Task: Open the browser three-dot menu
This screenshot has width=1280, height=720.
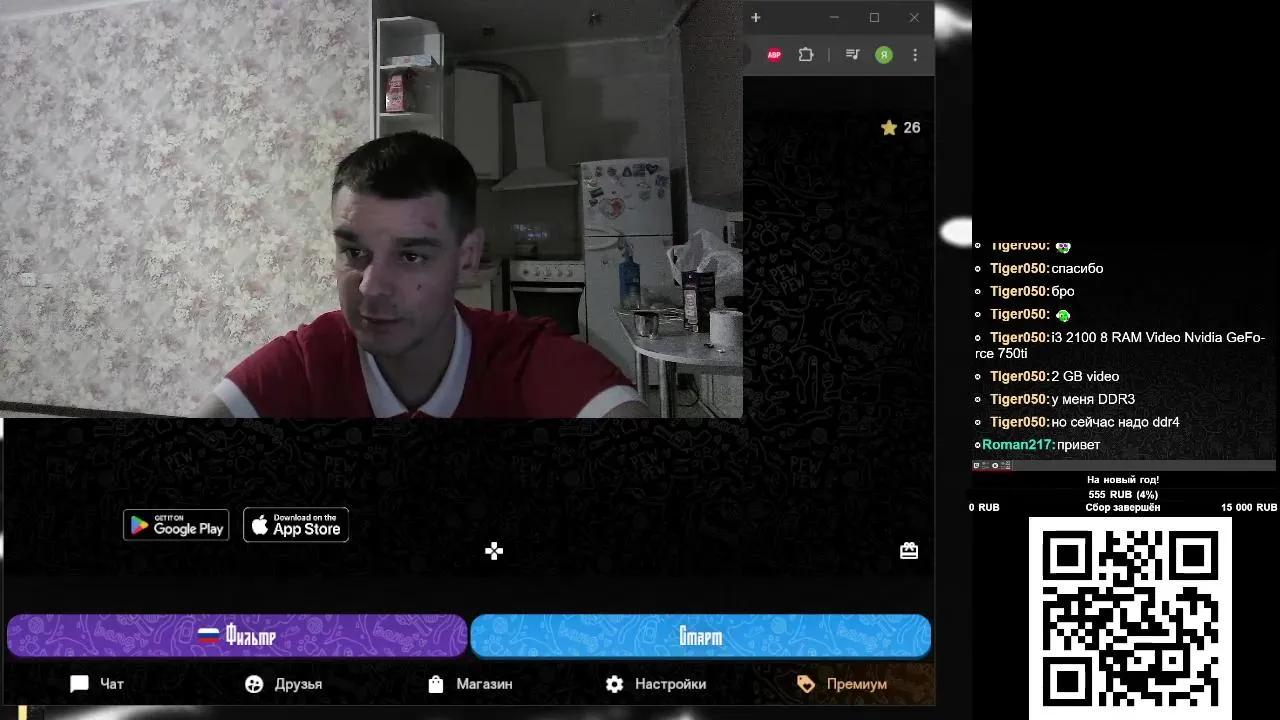Action: pos(915,55)
